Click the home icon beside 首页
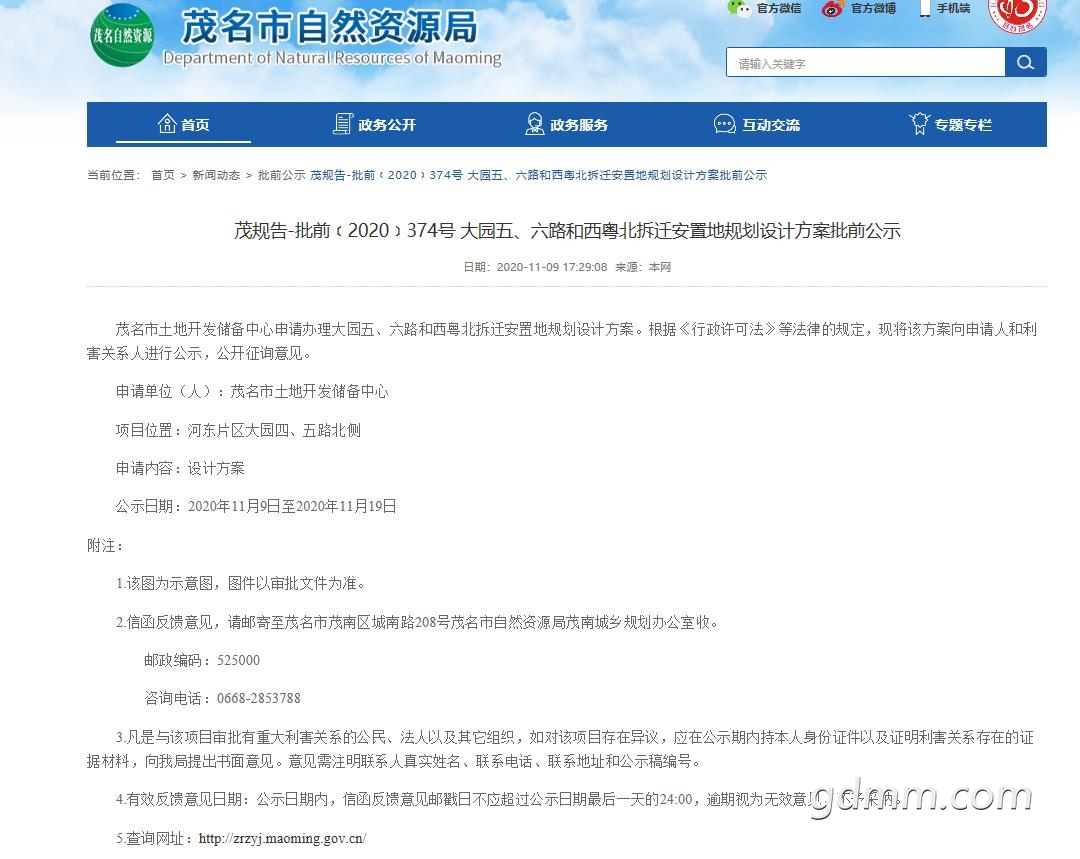 click(x=167, y=124)
